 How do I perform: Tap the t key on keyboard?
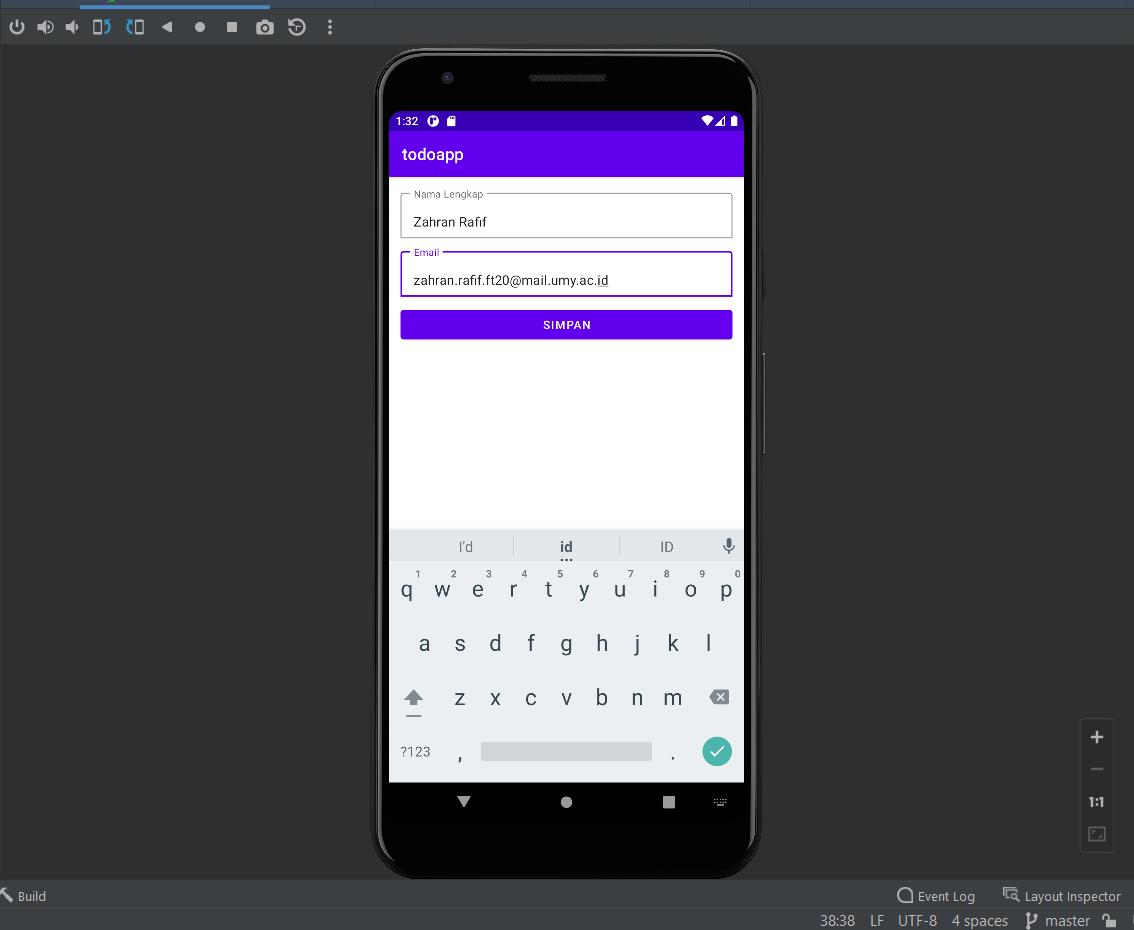pyautogui.click(x=549, y=589)
